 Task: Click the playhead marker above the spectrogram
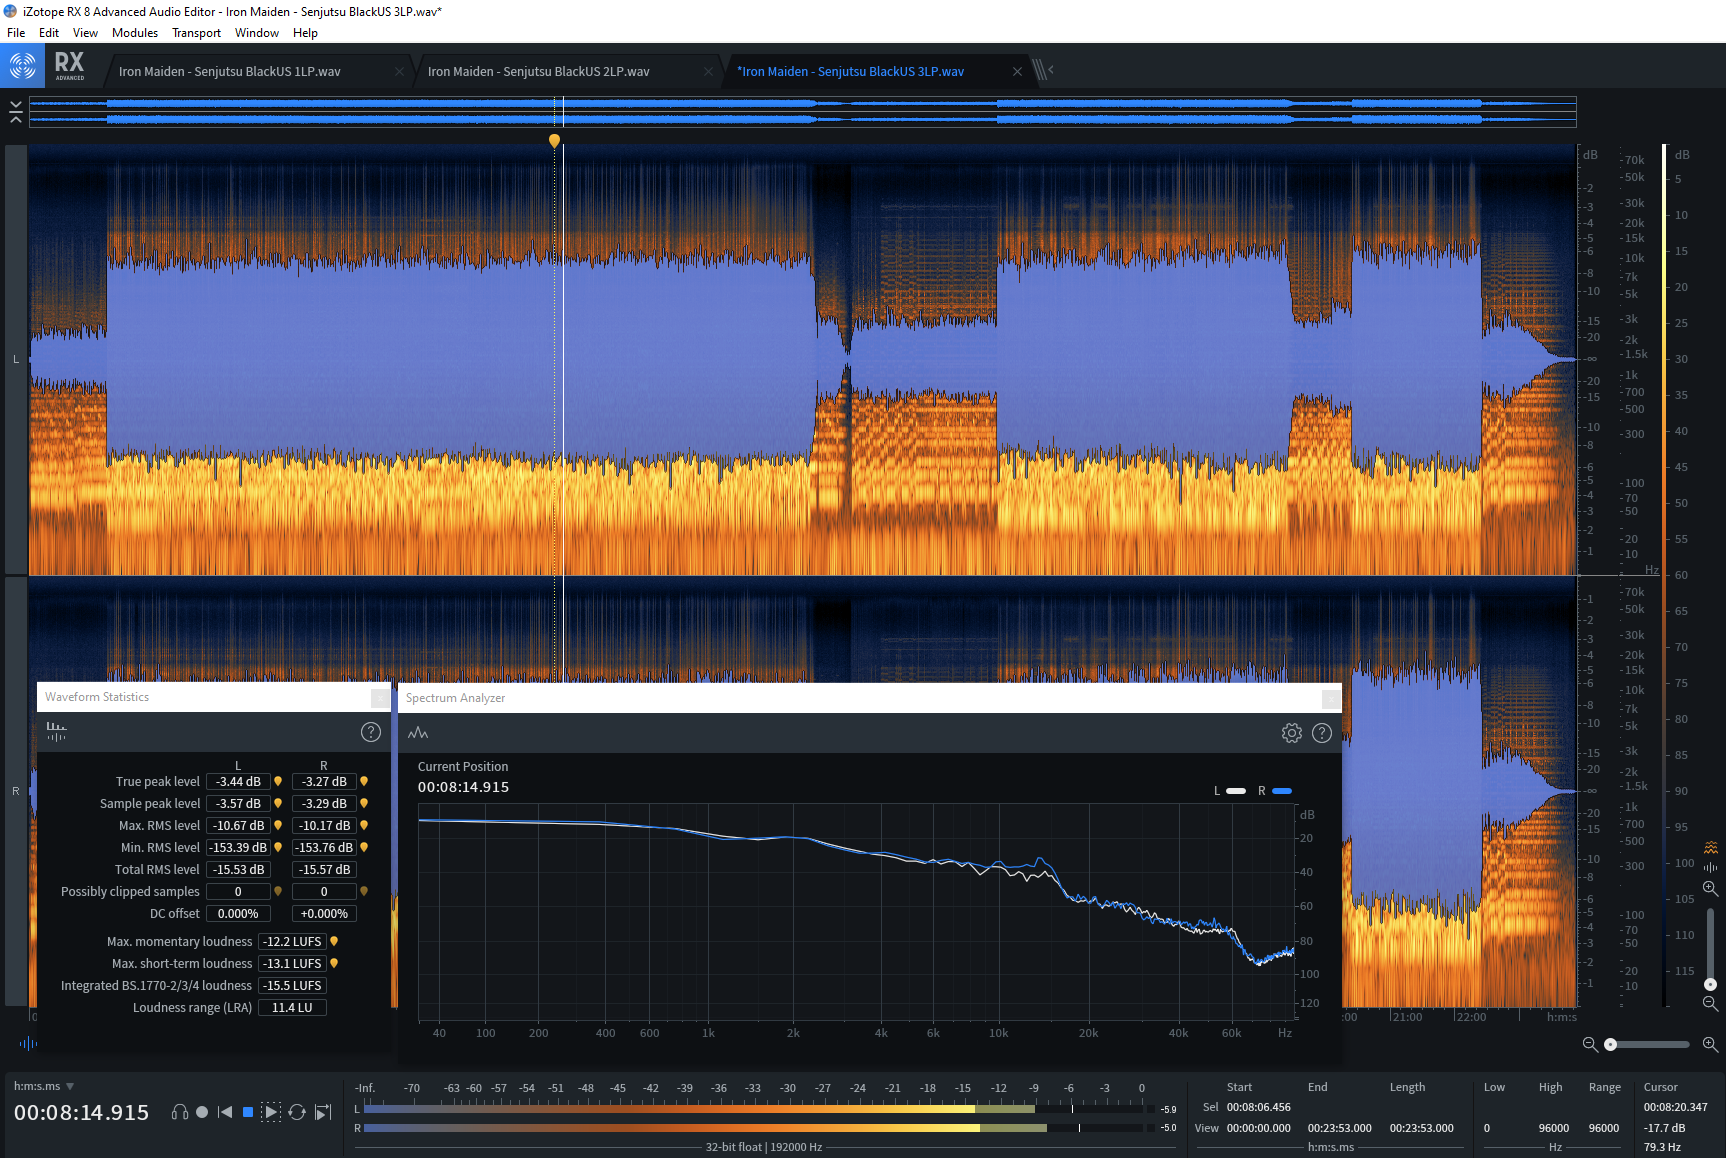click(554, 141)
